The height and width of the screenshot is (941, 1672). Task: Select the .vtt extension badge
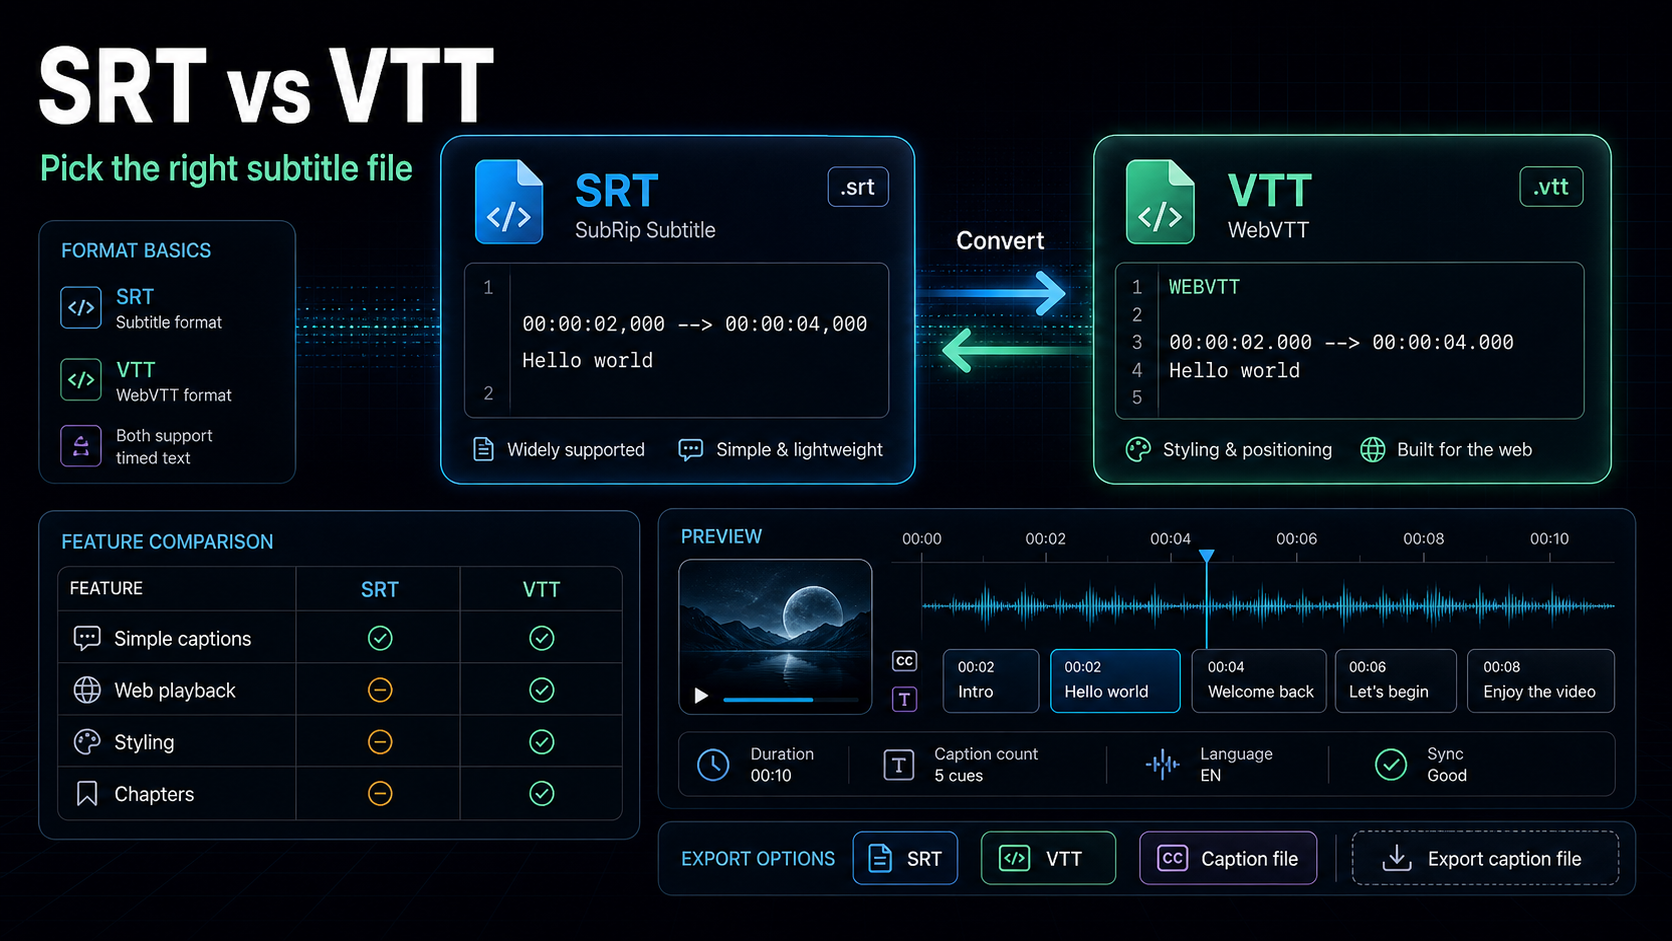point(1551,187)
